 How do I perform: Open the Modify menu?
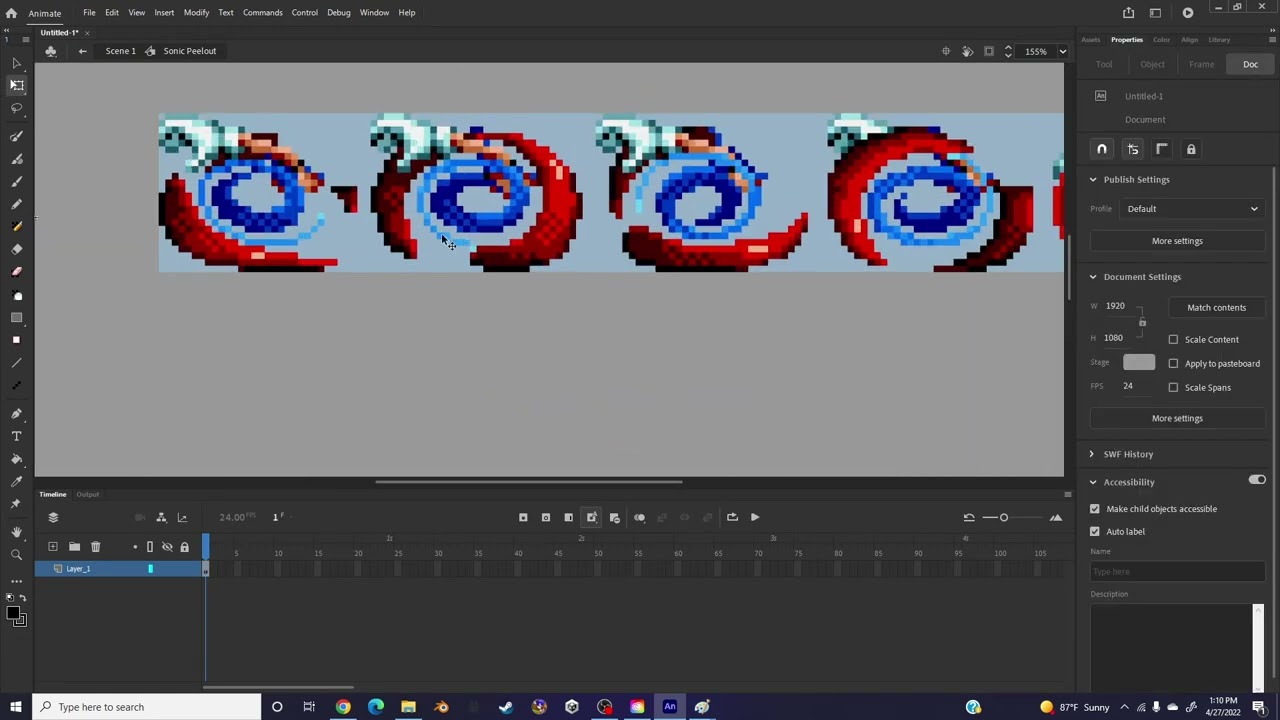pyautogui.click(x=196, y=13)
